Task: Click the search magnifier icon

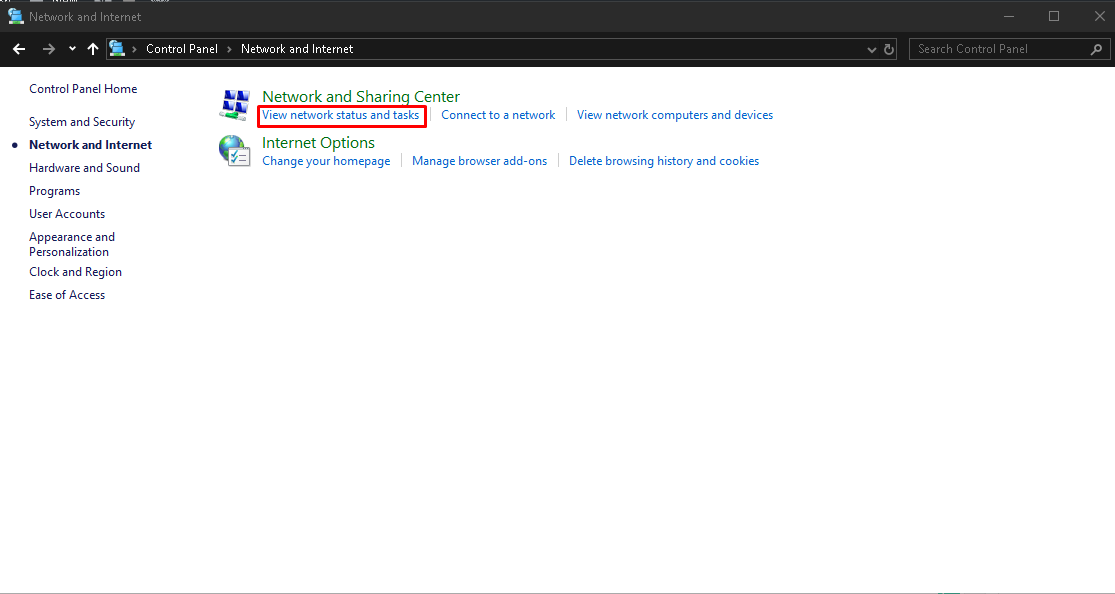Action: [1096, 49]
